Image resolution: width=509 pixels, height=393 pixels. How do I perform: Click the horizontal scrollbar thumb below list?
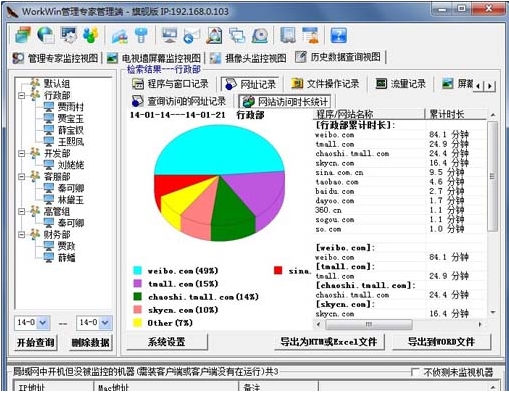[x=369, y=324]
